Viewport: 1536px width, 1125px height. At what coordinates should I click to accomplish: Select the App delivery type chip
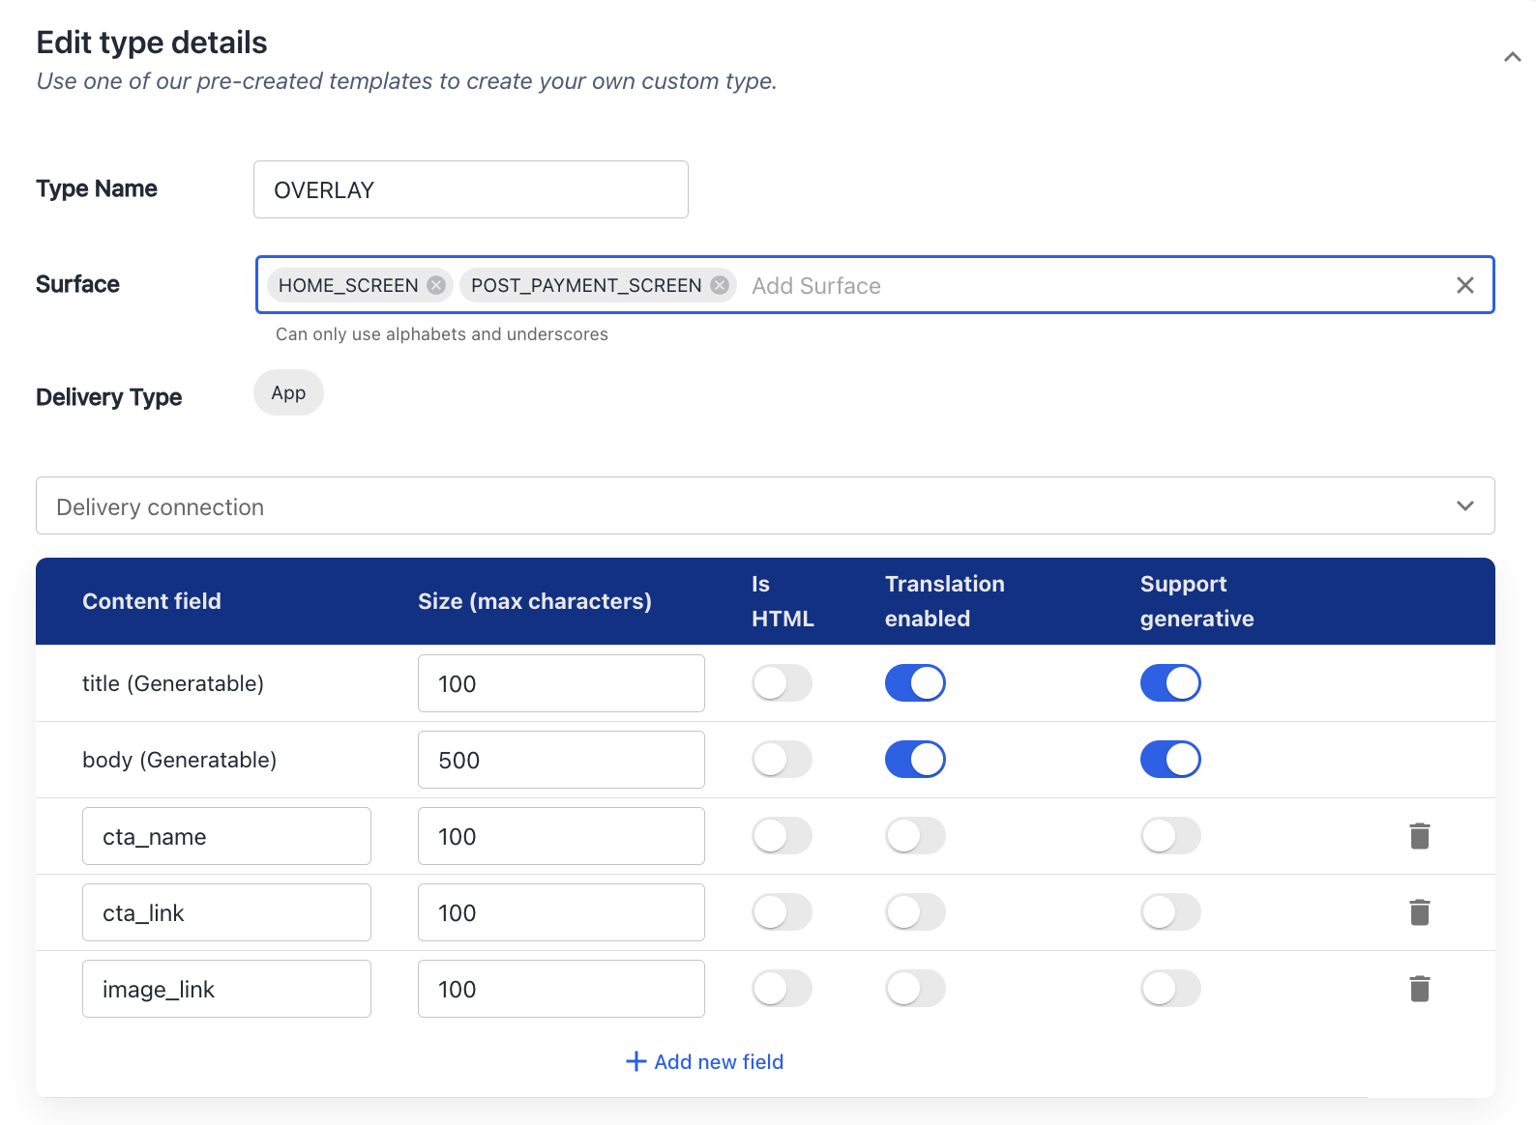[288, 393]
